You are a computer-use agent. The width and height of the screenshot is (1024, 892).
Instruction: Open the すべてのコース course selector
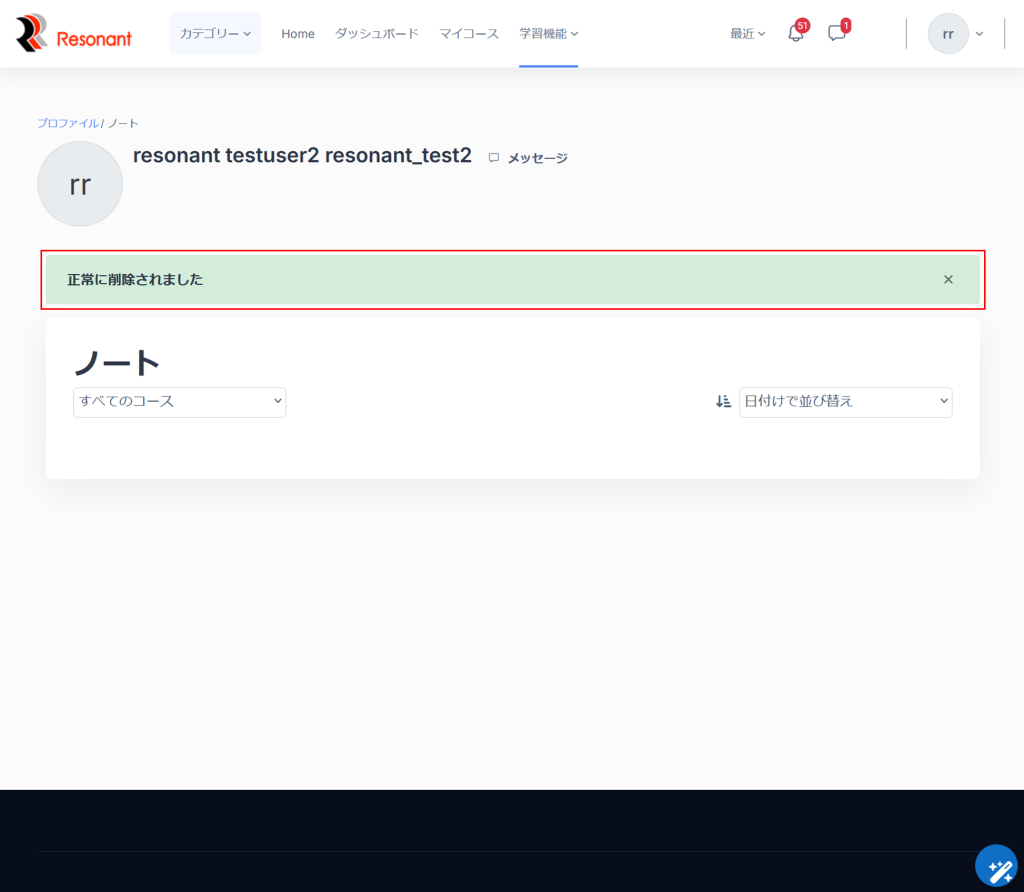180,402
